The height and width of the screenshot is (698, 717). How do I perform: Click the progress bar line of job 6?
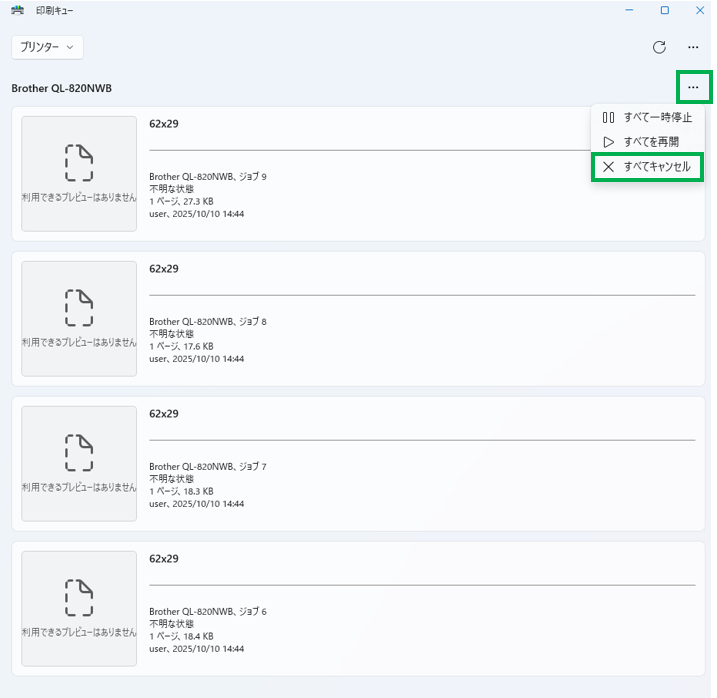point(421,585)
